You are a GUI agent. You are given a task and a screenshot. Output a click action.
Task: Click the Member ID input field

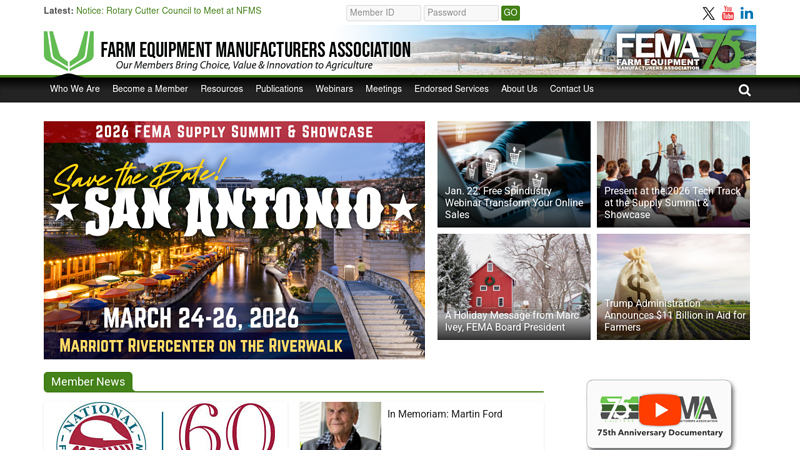tap(383, 13)
